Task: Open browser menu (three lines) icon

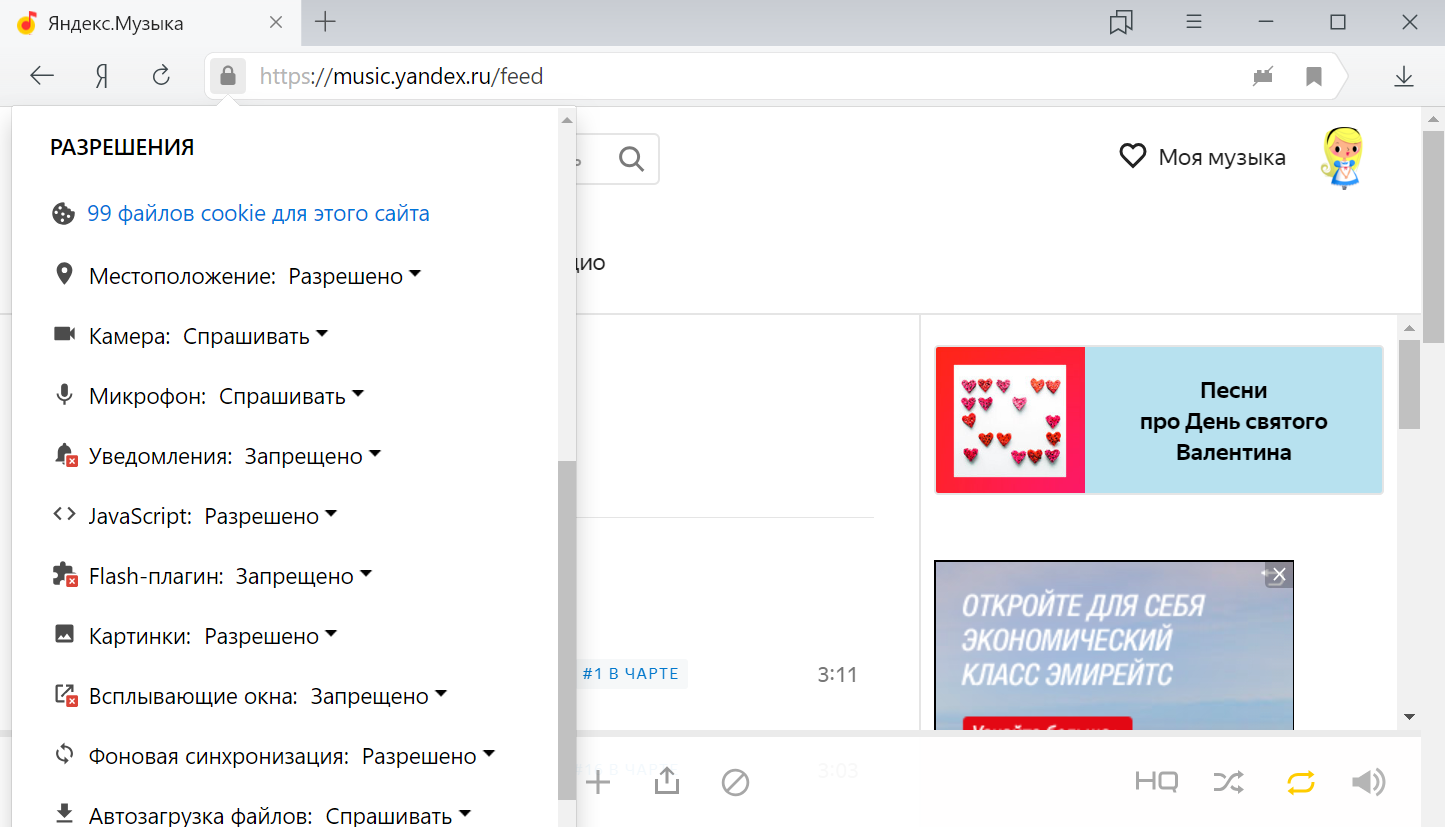Action: click(x=1193, y=22)
